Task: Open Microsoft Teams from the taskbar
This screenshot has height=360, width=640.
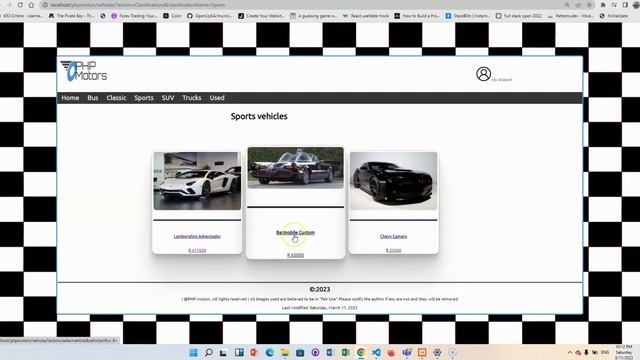Action: 407,352
